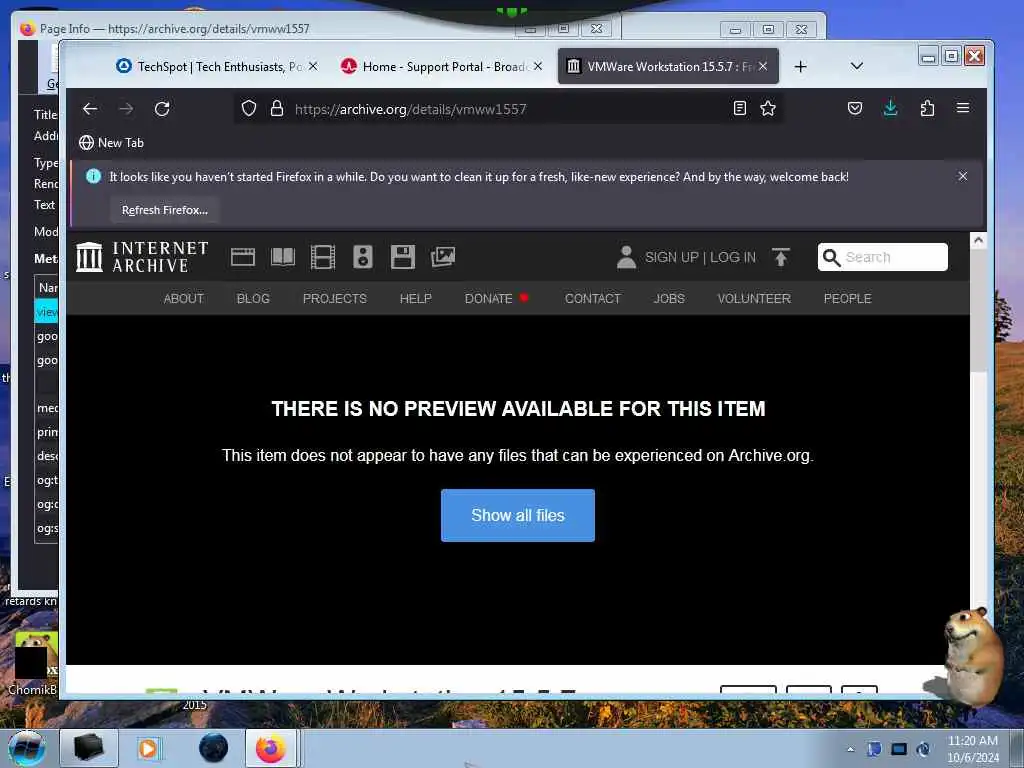Toggle reader view icon in address bar
The height and width of the screenshot is (768, 1024).
click(x=739, y=108)
